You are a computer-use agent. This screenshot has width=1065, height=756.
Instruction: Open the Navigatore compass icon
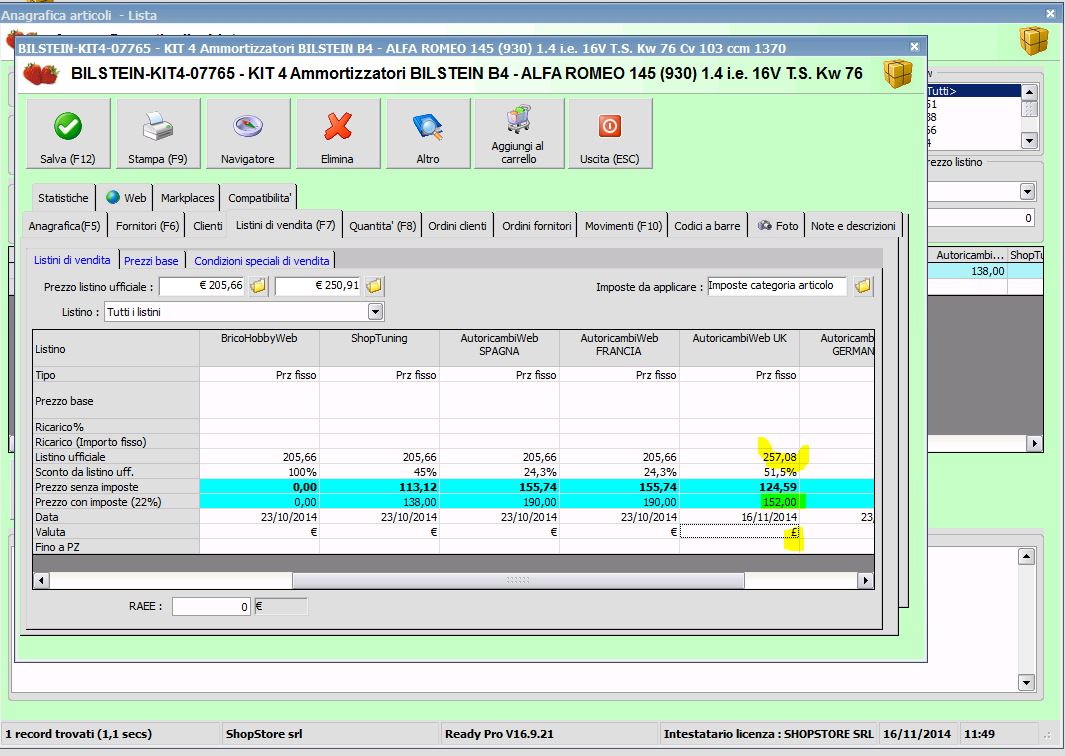click(x=247, y=126)
